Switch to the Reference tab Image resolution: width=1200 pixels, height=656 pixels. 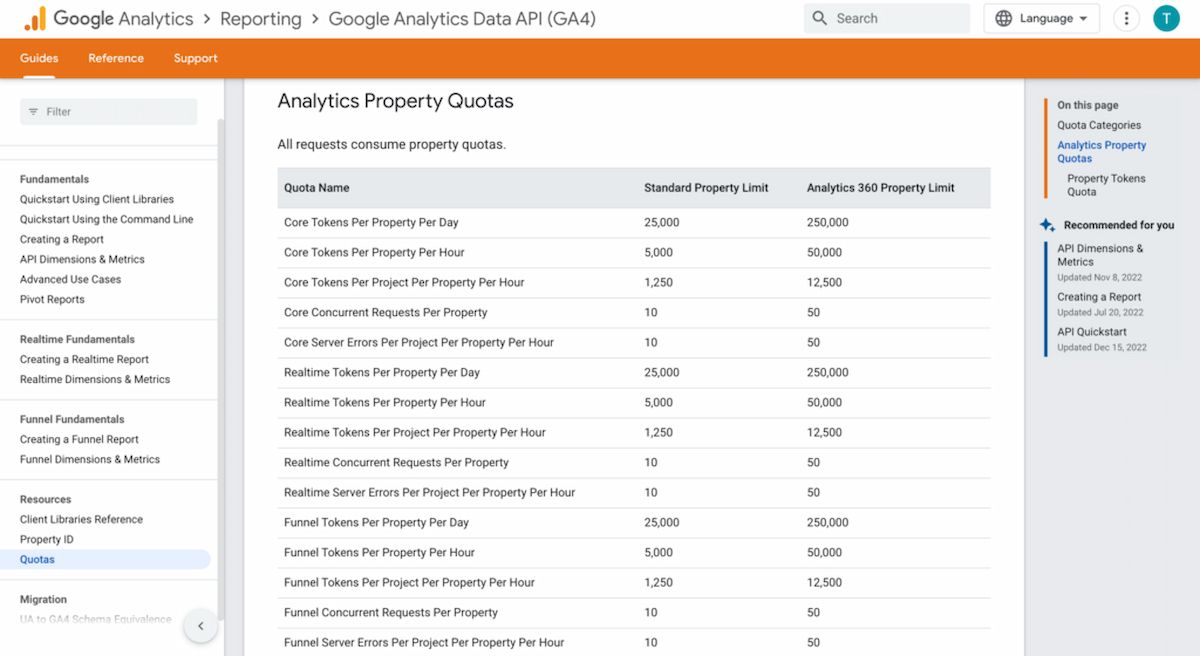pyautogui.click(x=116, y=58)
